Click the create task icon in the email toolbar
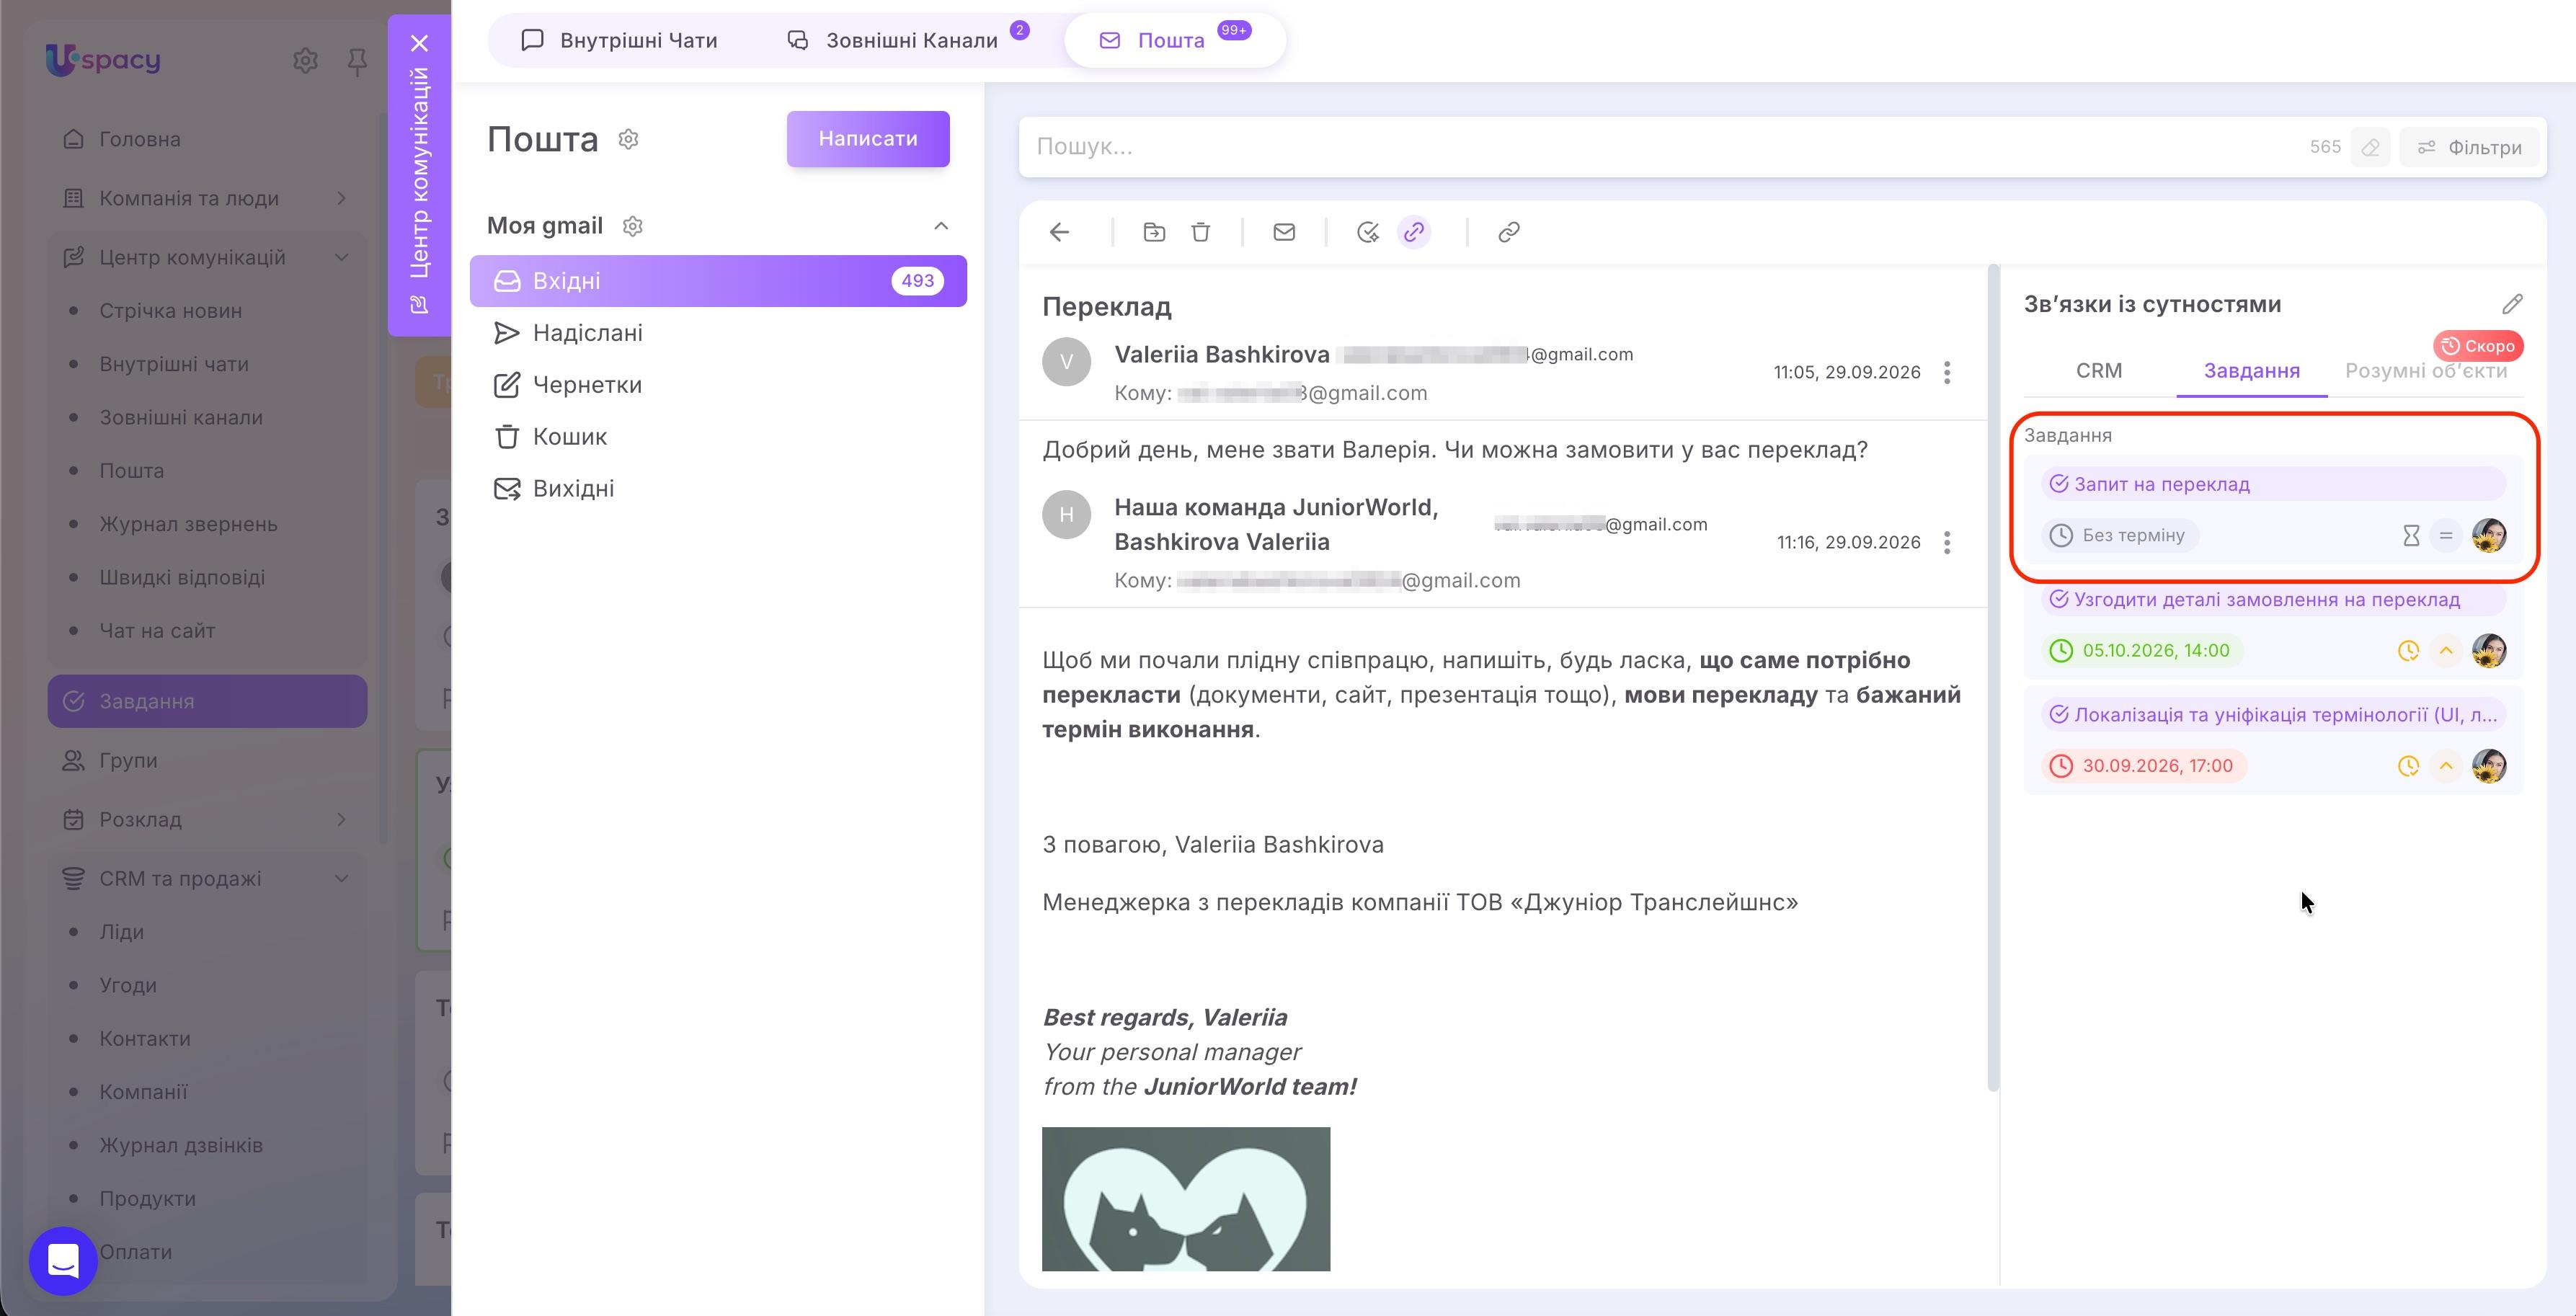 point(1367,232)
